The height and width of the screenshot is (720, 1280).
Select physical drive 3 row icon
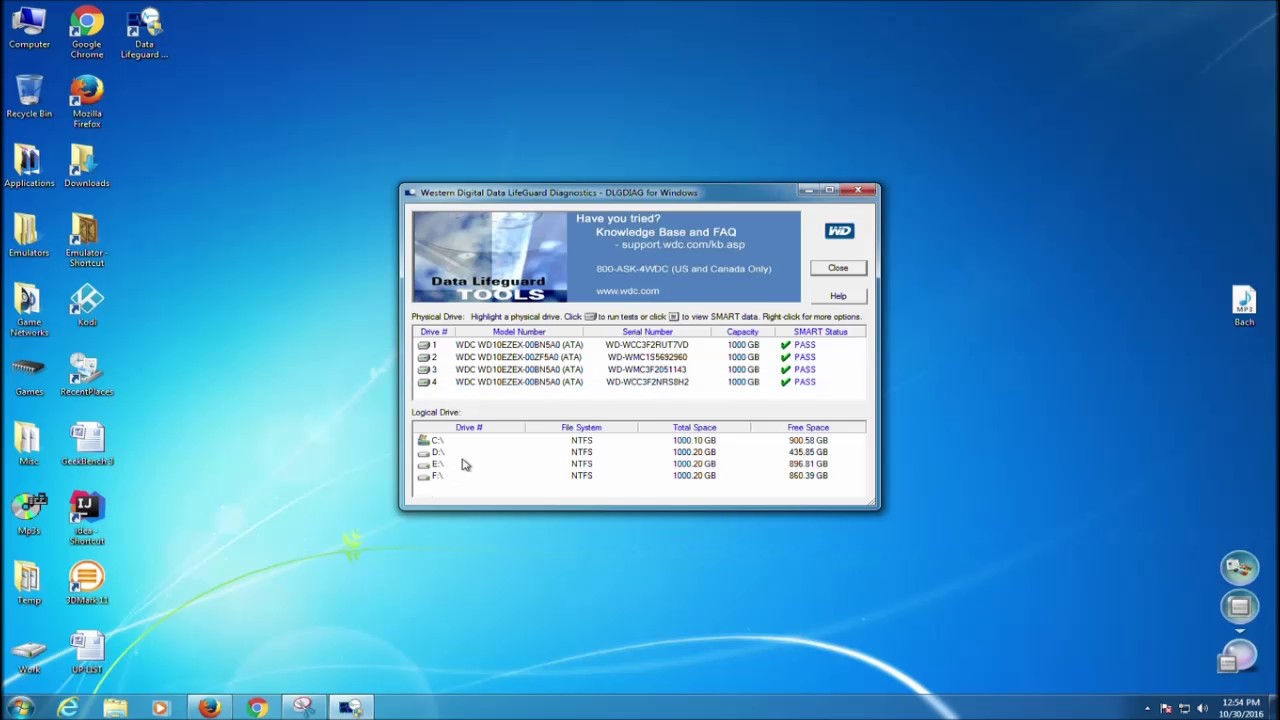tap(424, 370)
